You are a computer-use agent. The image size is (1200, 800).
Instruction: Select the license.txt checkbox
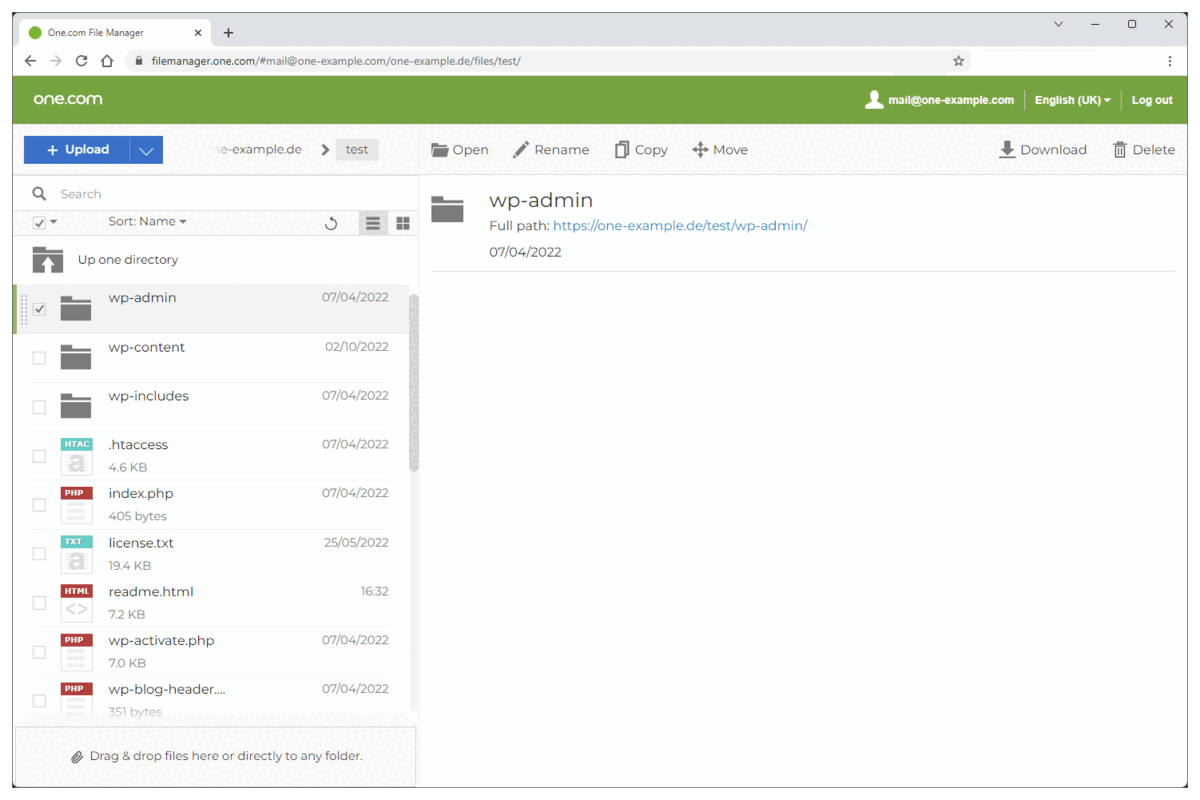38,553
